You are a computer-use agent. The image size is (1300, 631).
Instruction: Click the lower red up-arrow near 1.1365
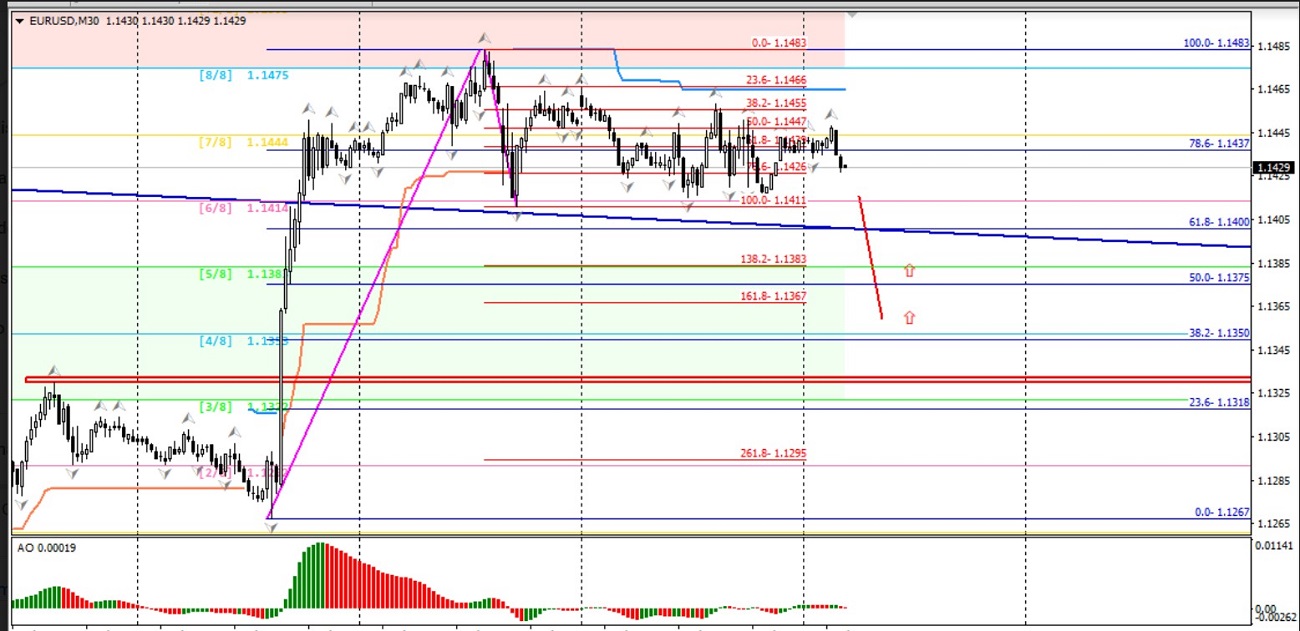[909, 318]
